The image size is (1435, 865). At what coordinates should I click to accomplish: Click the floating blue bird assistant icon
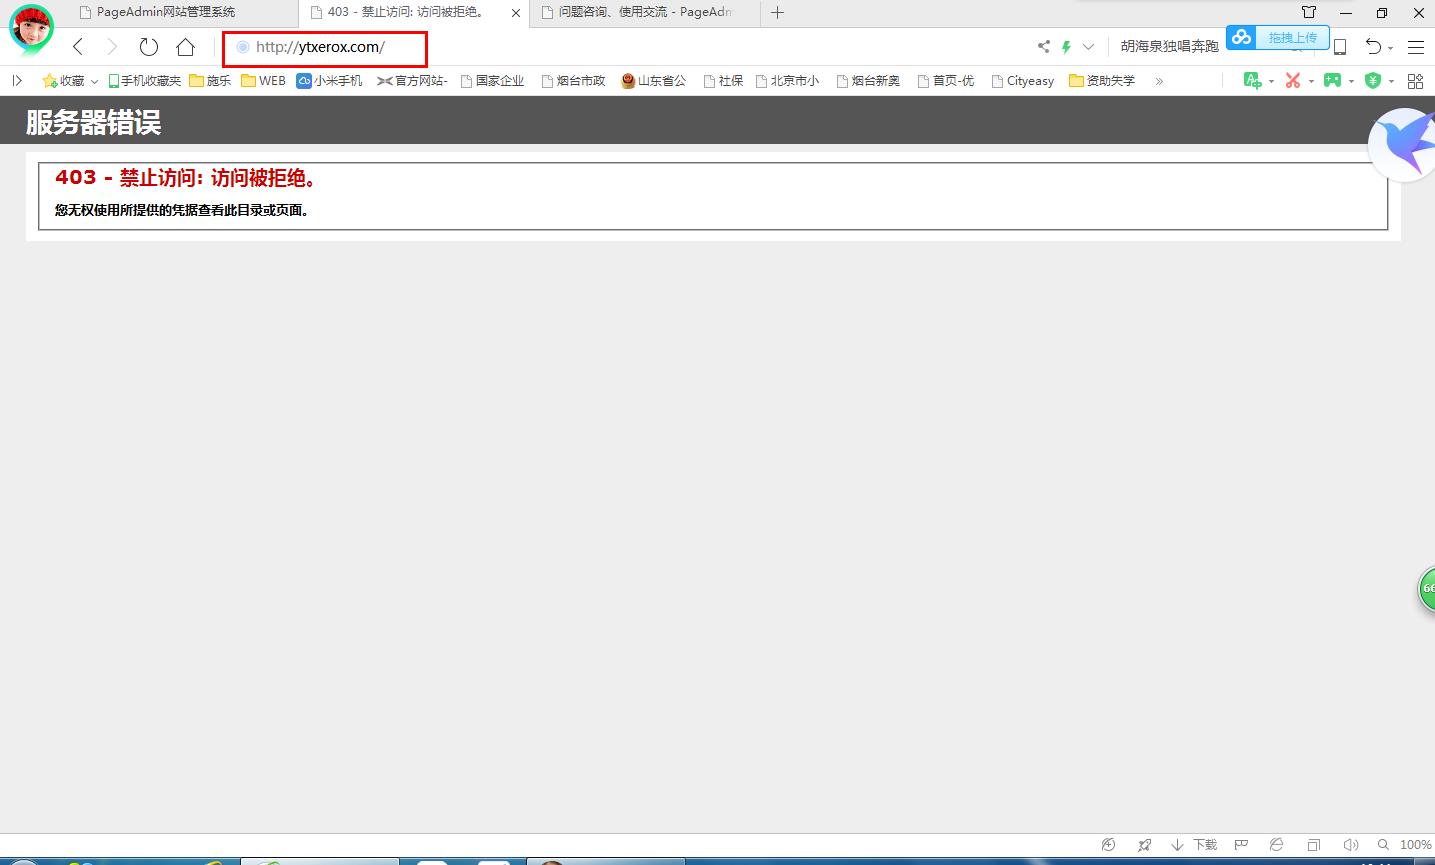1403,145
